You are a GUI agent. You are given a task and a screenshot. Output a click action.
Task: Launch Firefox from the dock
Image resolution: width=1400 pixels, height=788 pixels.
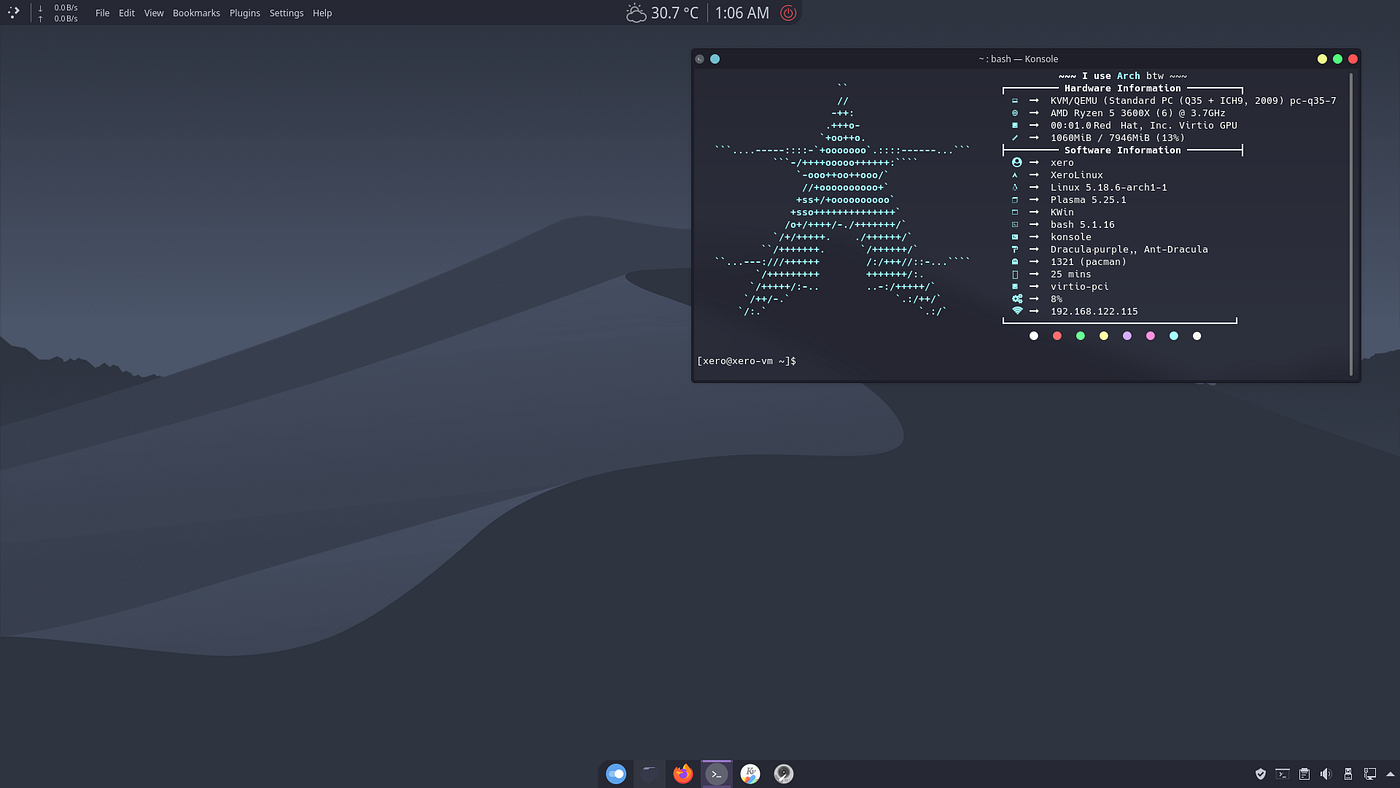click(x=683, y=773)
